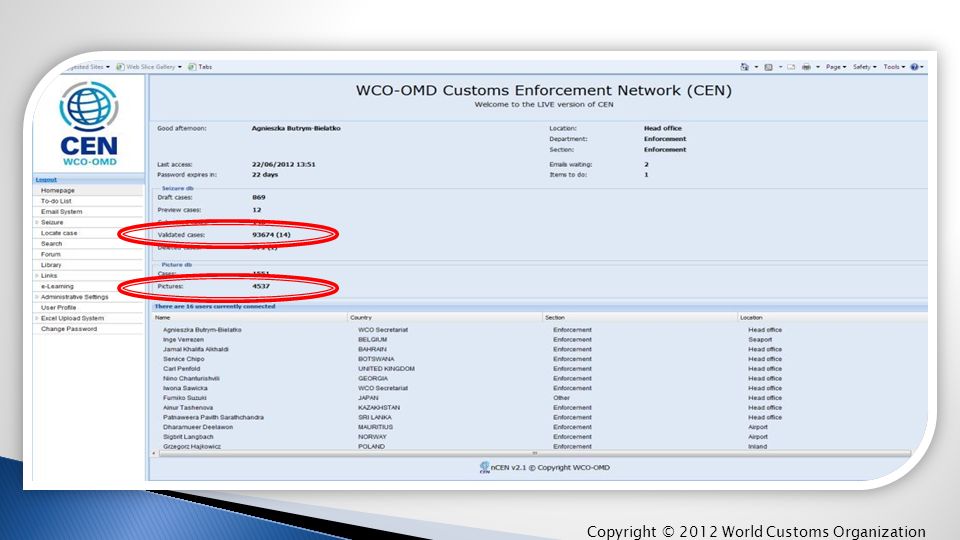Click the Logout link in sidebar
960x540 pixels.
pyautogui.click(x=46, y=179)
